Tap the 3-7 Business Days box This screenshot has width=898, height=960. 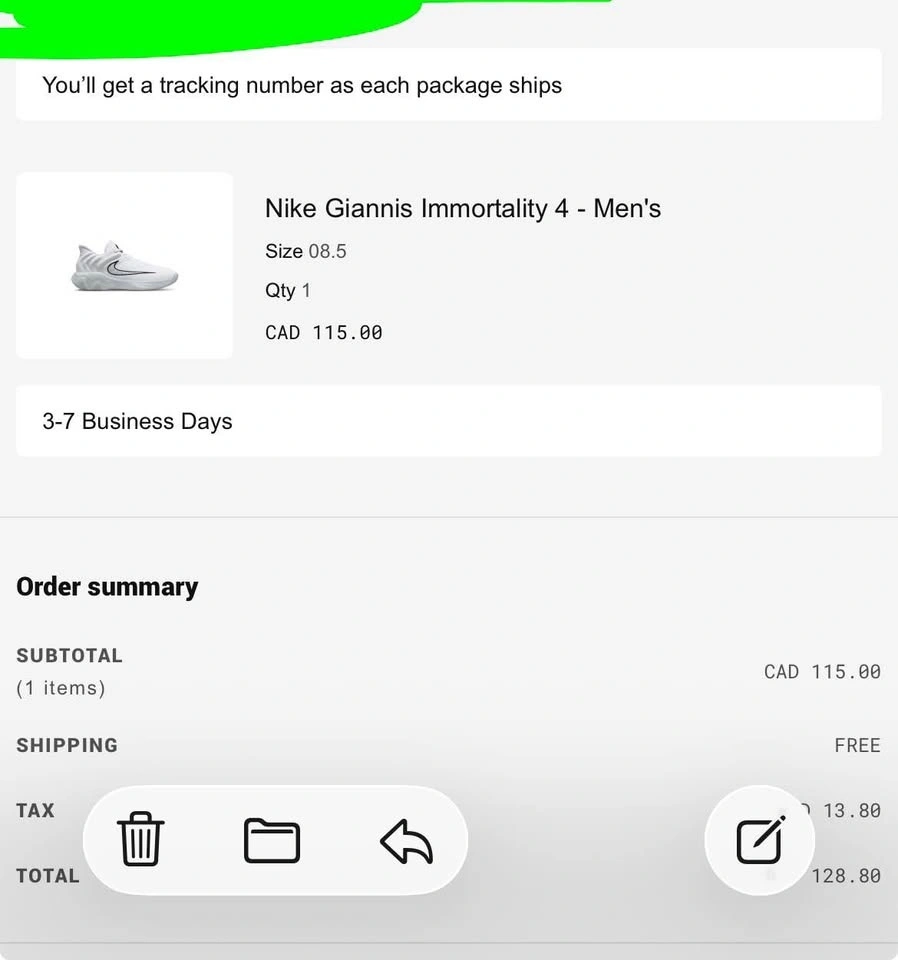click(x=448, y=421)
